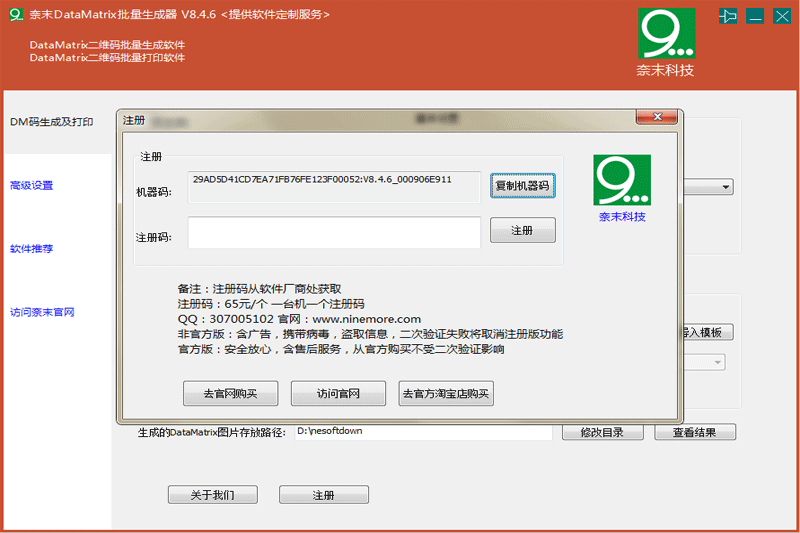Viewport: 800px width, 533px height.
Task: Click 去官方淘宝店购买 button
Action: [446, 393]
